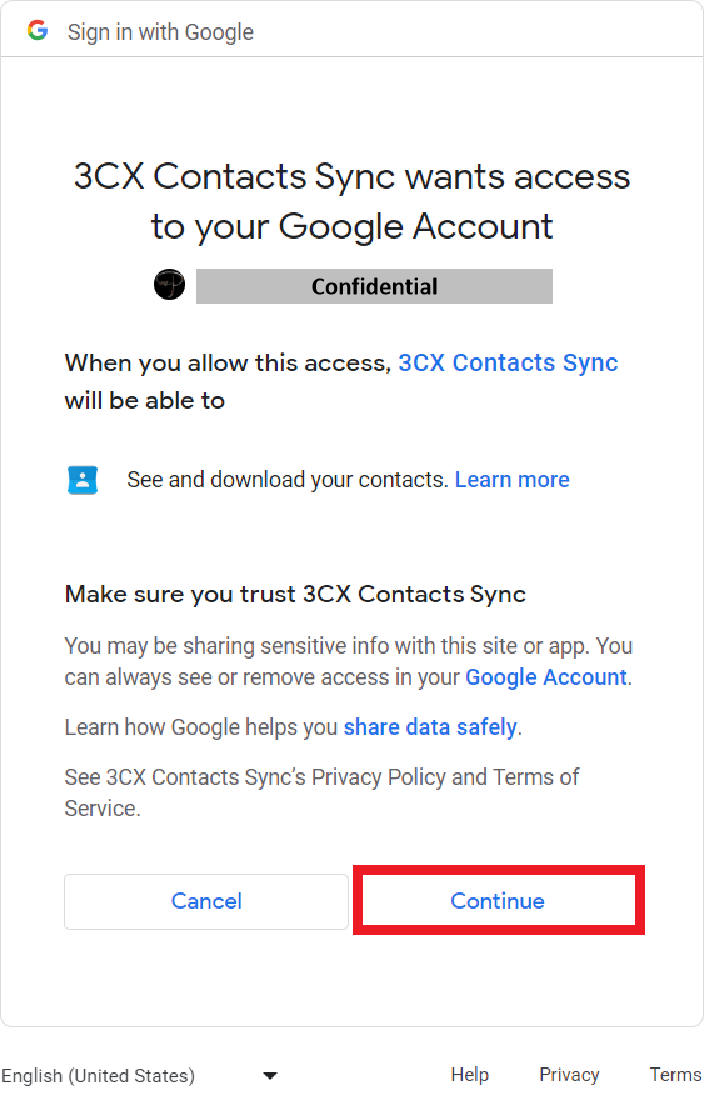
Task: Open the share data safely link
Action: coord(430,727)
